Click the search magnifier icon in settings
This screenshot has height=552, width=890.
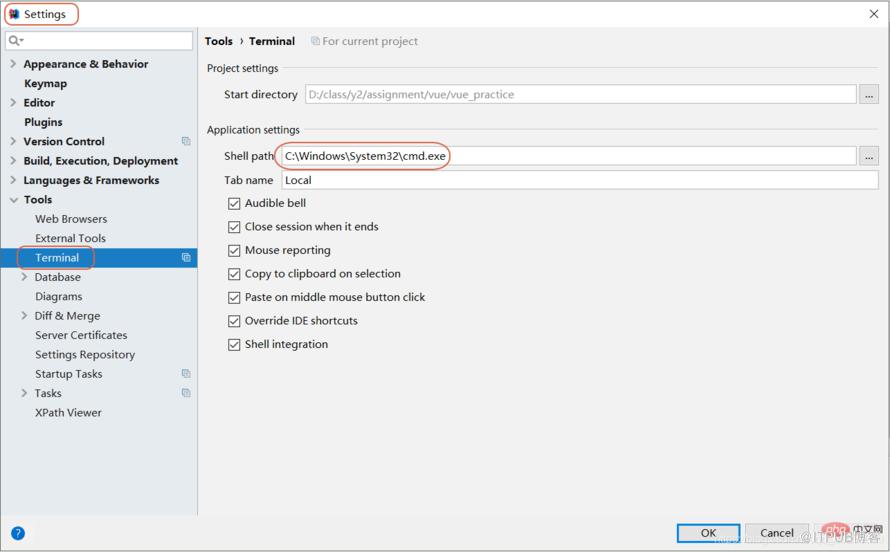pyautogui.click(x=15, y=40)
